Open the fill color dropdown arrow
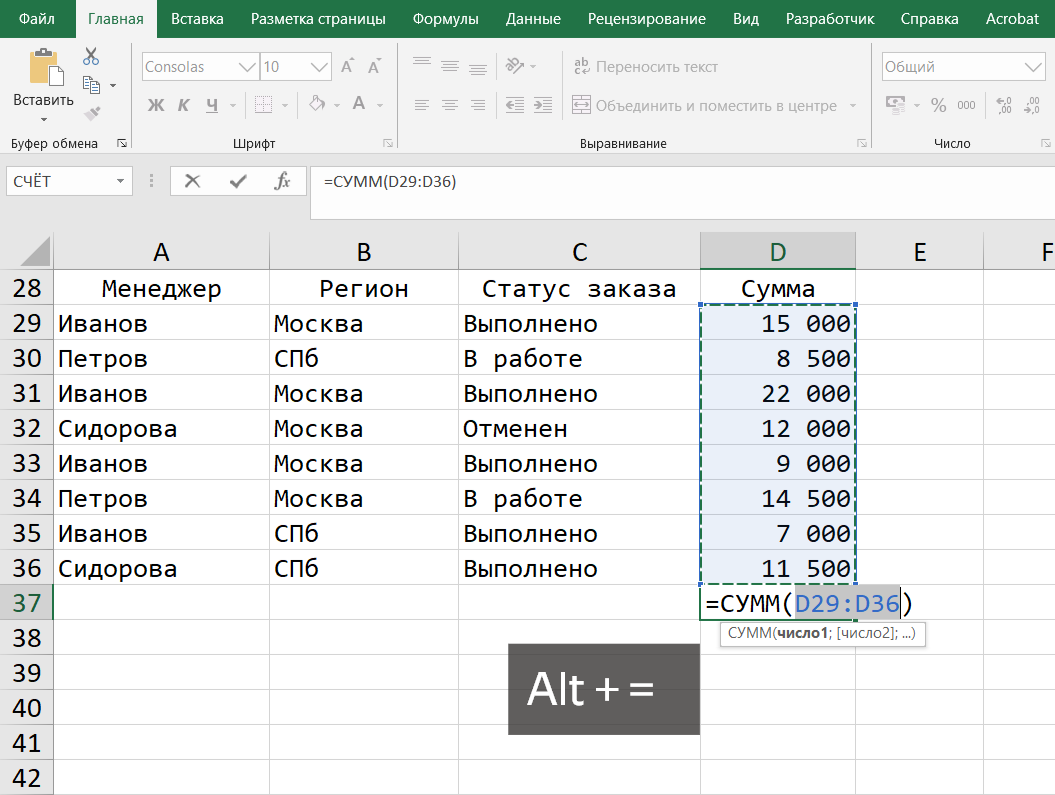 coord(336,106)
